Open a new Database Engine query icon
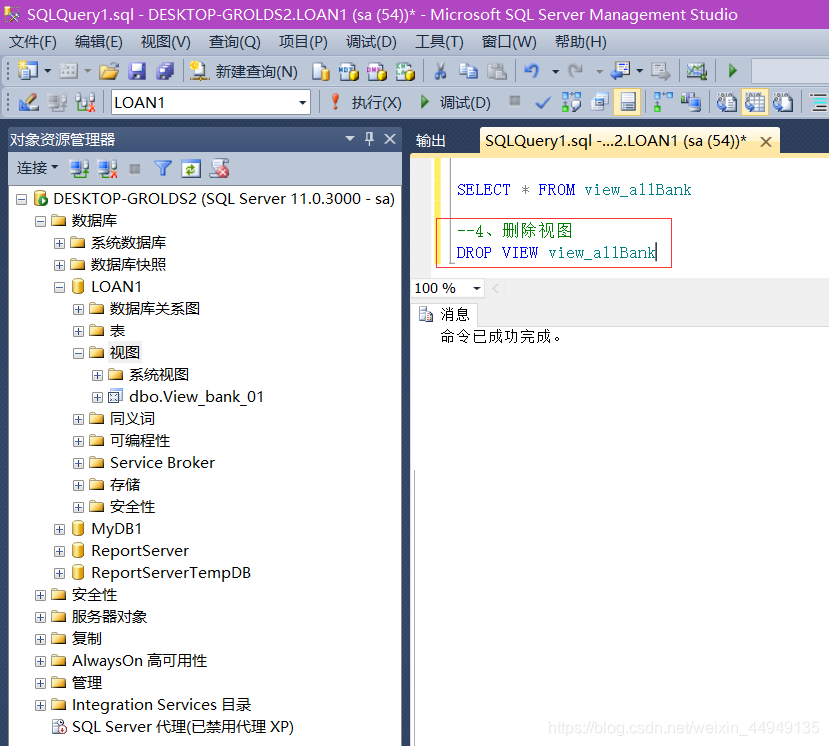This screenshot has height=746, width=829. (320, 71)
